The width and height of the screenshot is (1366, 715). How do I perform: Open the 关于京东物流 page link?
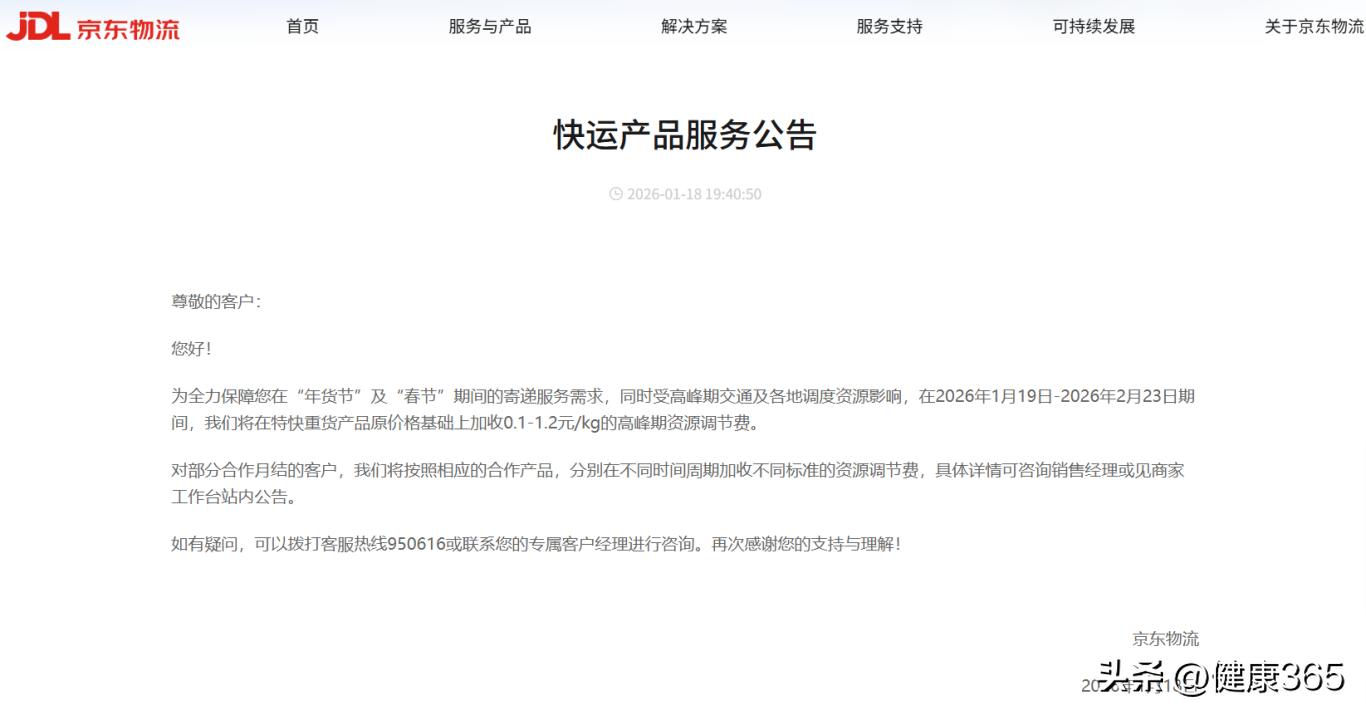click(x=1314, y=27)
